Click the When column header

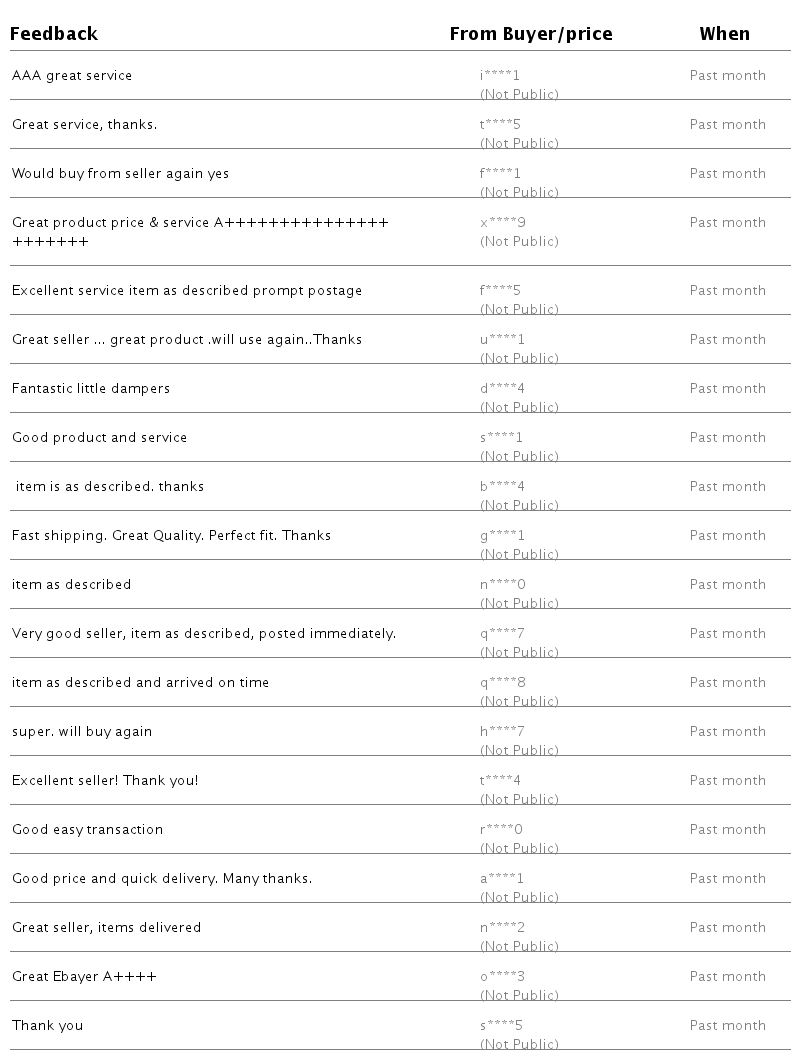(724, 34)
